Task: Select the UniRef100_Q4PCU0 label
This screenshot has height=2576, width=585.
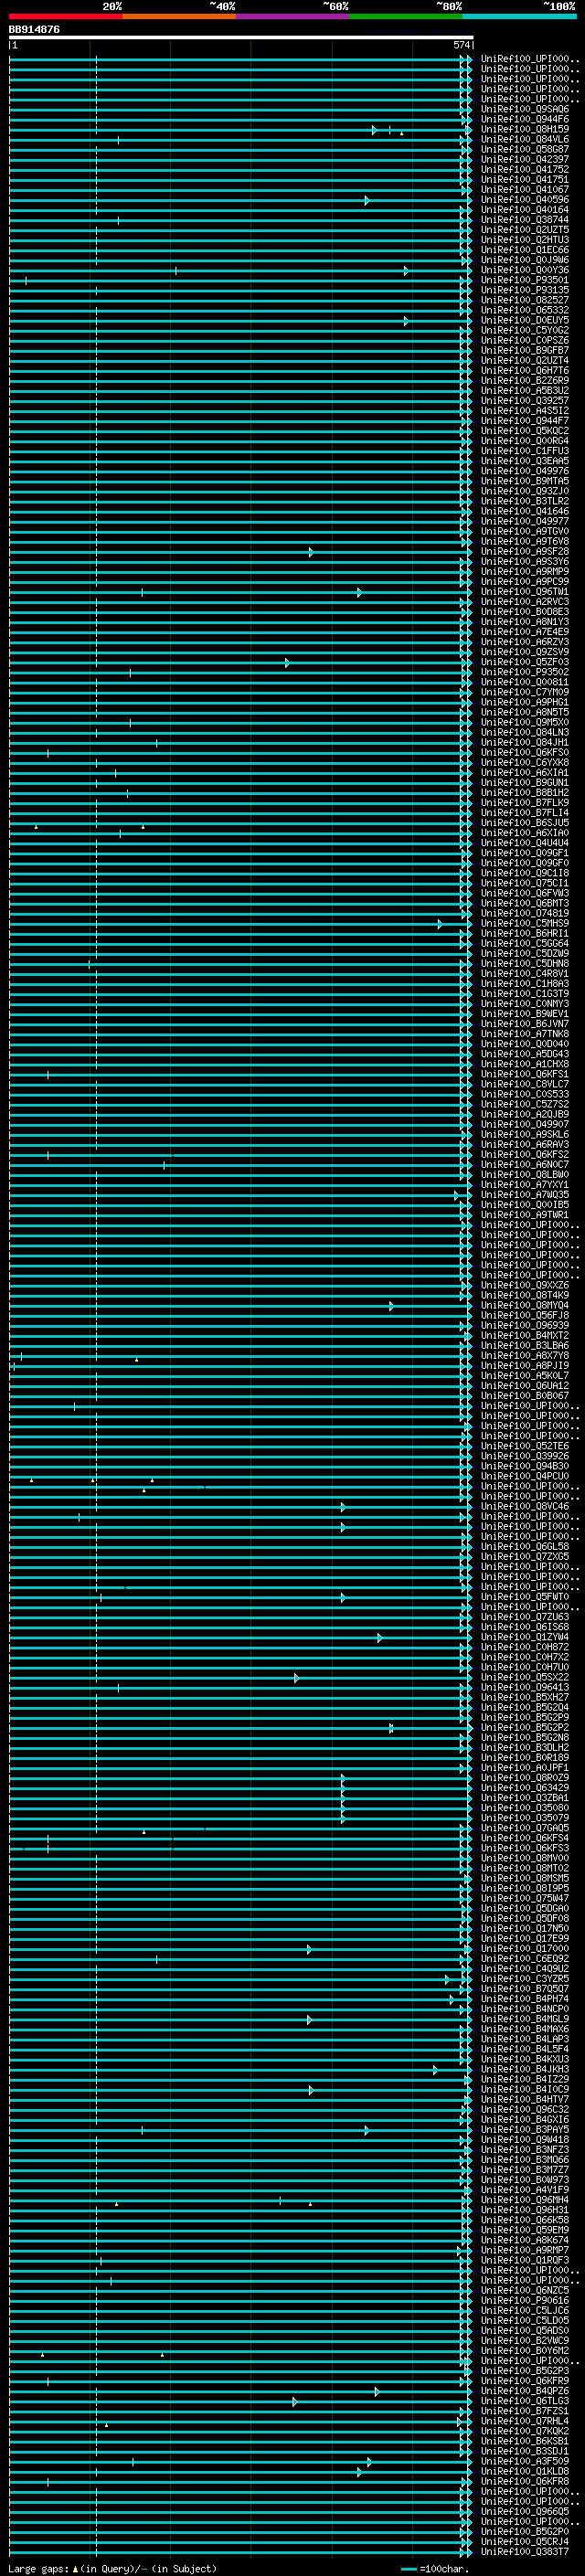Action: [525, 1477]
